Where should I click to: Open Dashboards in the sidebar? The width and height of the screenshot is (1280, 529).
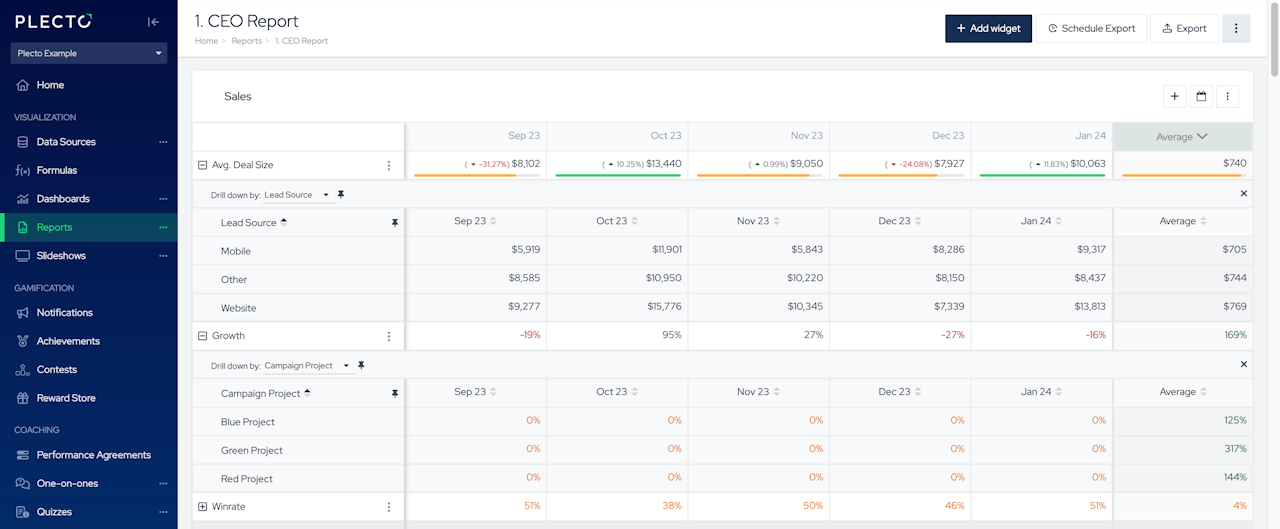(63, 199)
